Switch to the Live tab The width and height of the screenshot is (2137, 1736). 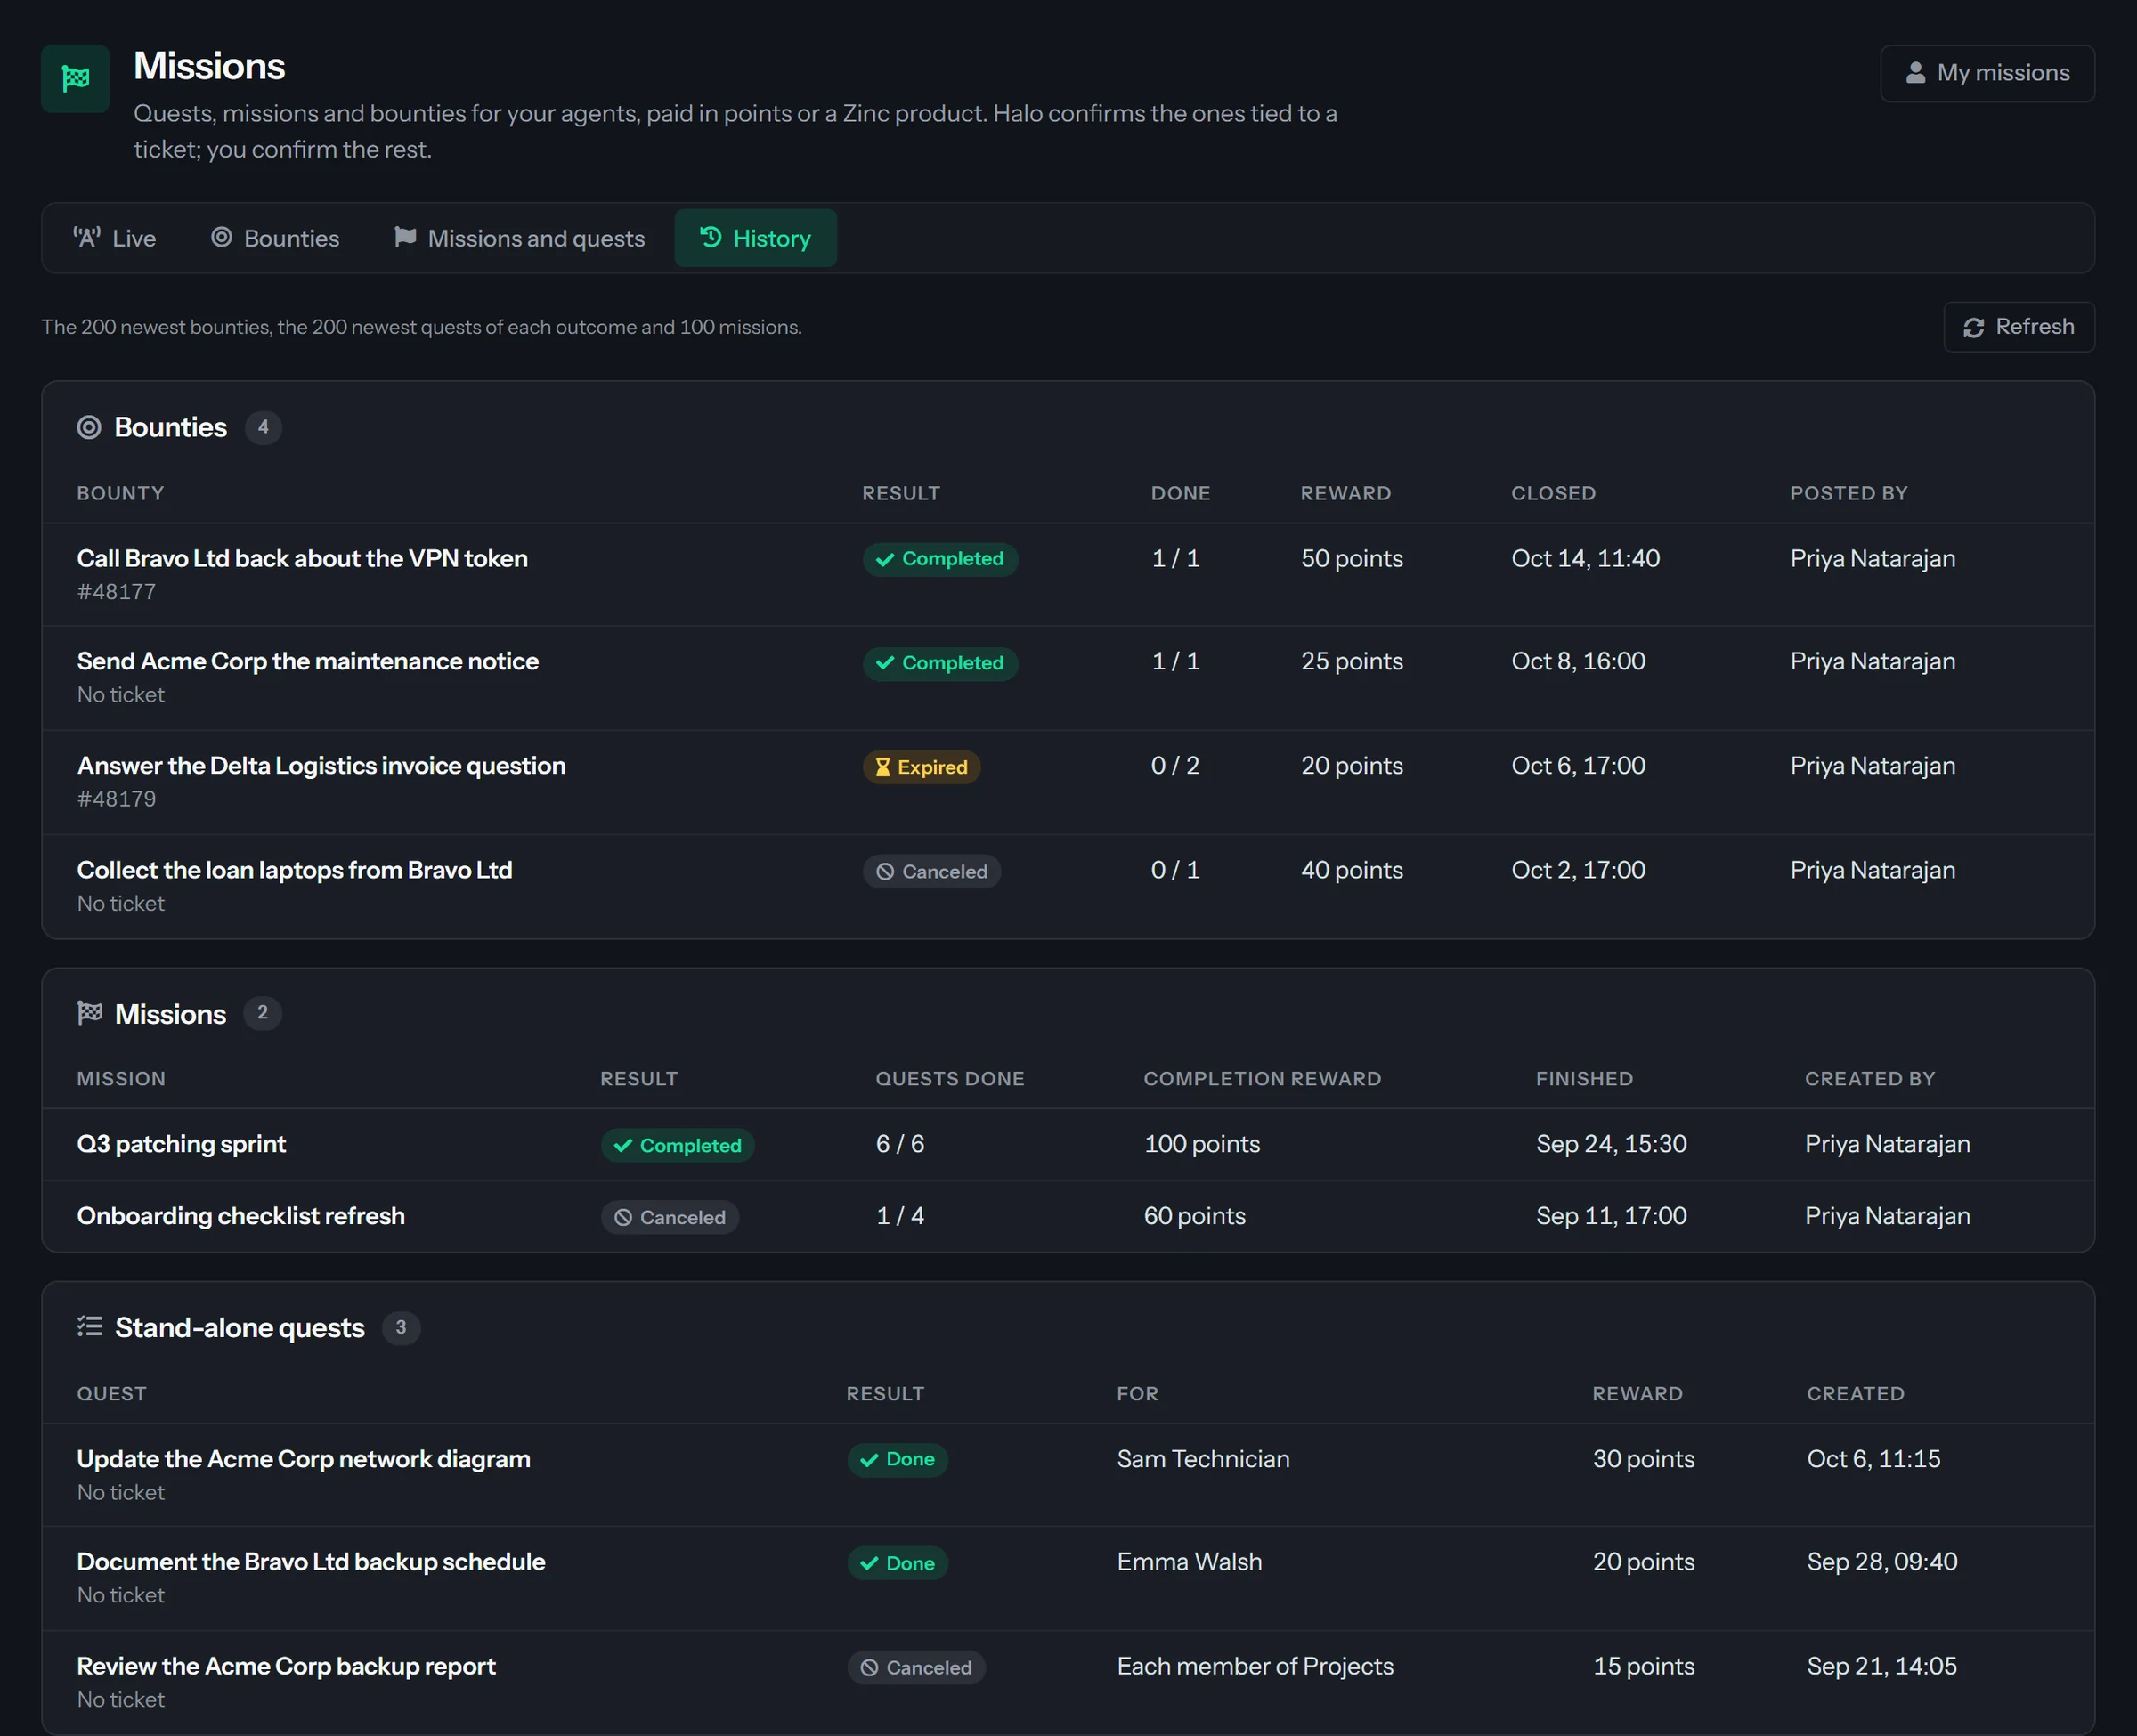pyautogui.click(x=115, y=238)
